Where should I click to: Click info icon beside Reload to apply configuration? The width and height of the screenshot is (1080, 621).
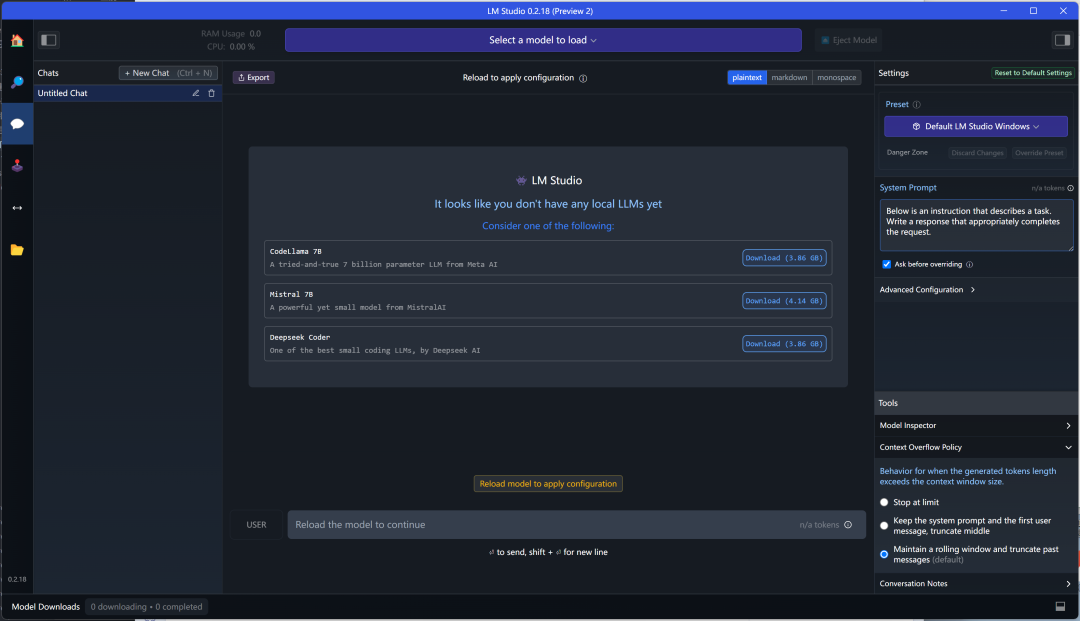point(583,78)
